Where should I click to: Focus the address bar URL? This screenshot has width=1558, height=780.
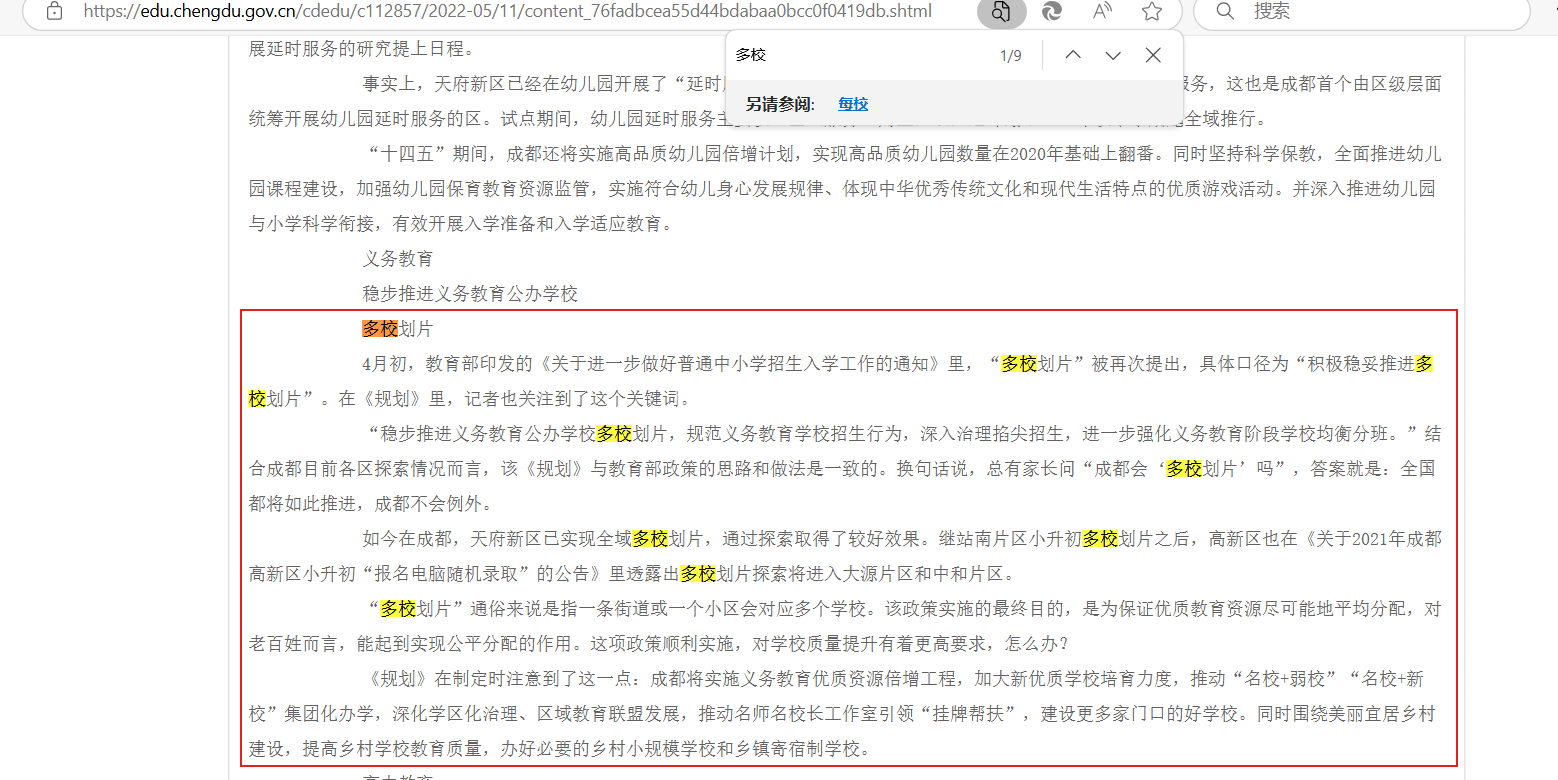(507, 11)
